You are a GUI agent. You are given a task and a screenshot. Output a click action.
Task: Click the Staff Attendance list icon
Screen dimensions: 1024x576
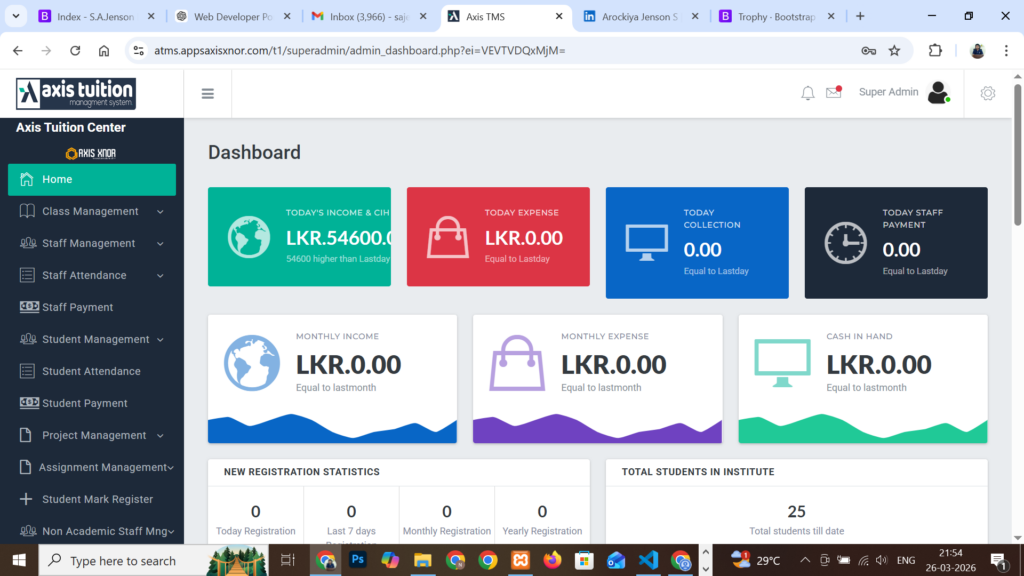tap(27, 275)
